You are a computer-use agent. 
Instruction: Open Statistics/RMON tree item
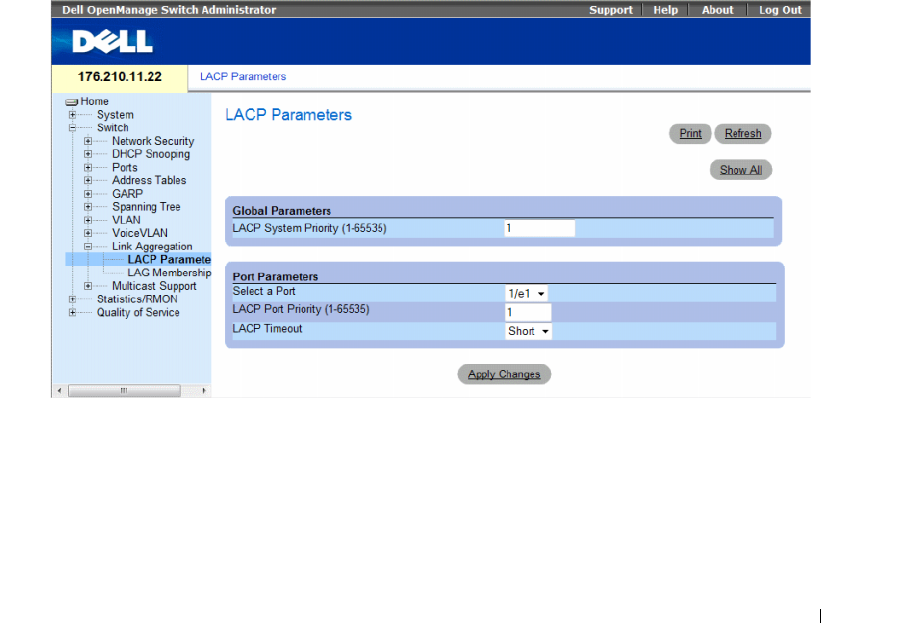pyautogui.click(x=137, y=299)
